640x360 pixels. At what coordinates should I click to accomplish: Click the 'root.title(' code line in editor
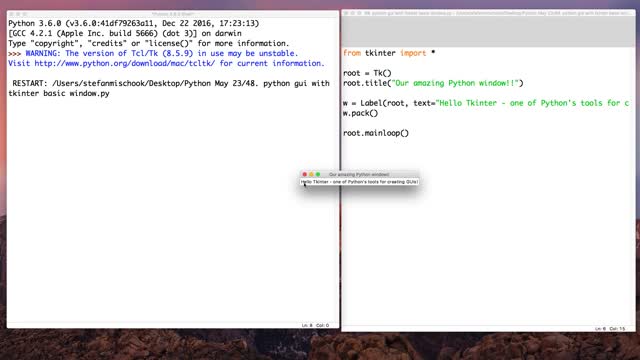pos(433,83)
